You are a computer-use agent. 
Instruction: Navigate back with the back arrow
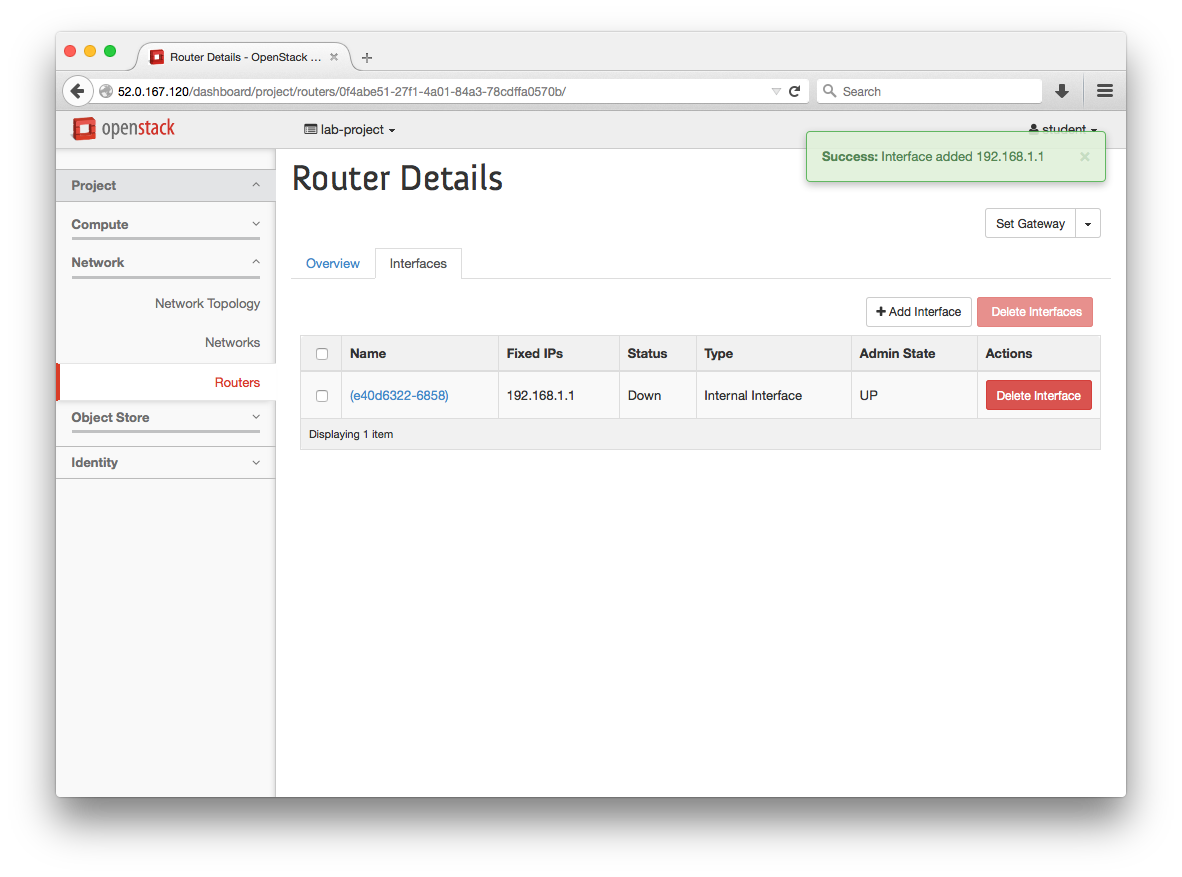[x=78, y=90]
